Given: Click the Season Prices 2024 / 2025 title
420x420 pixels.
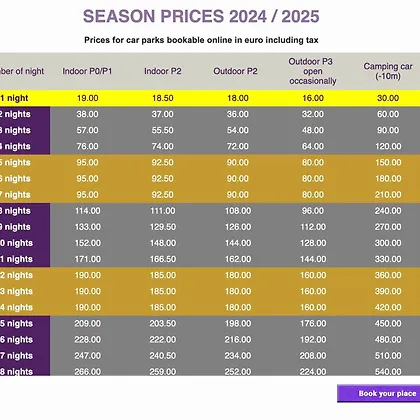Looking at the screenshot, I should pos(201,16).
